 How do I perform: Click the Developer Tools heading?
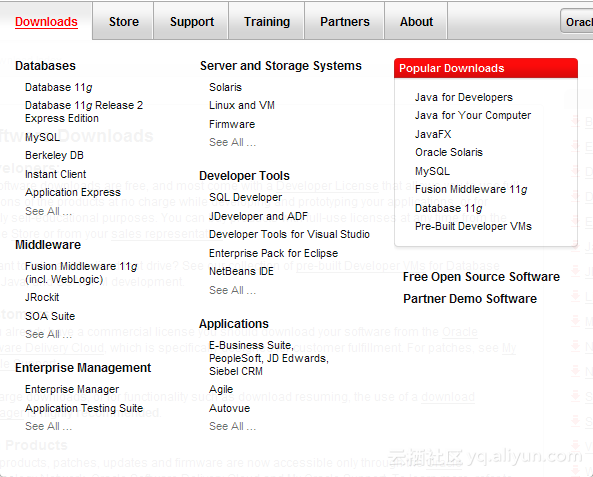tap(244, 176)
